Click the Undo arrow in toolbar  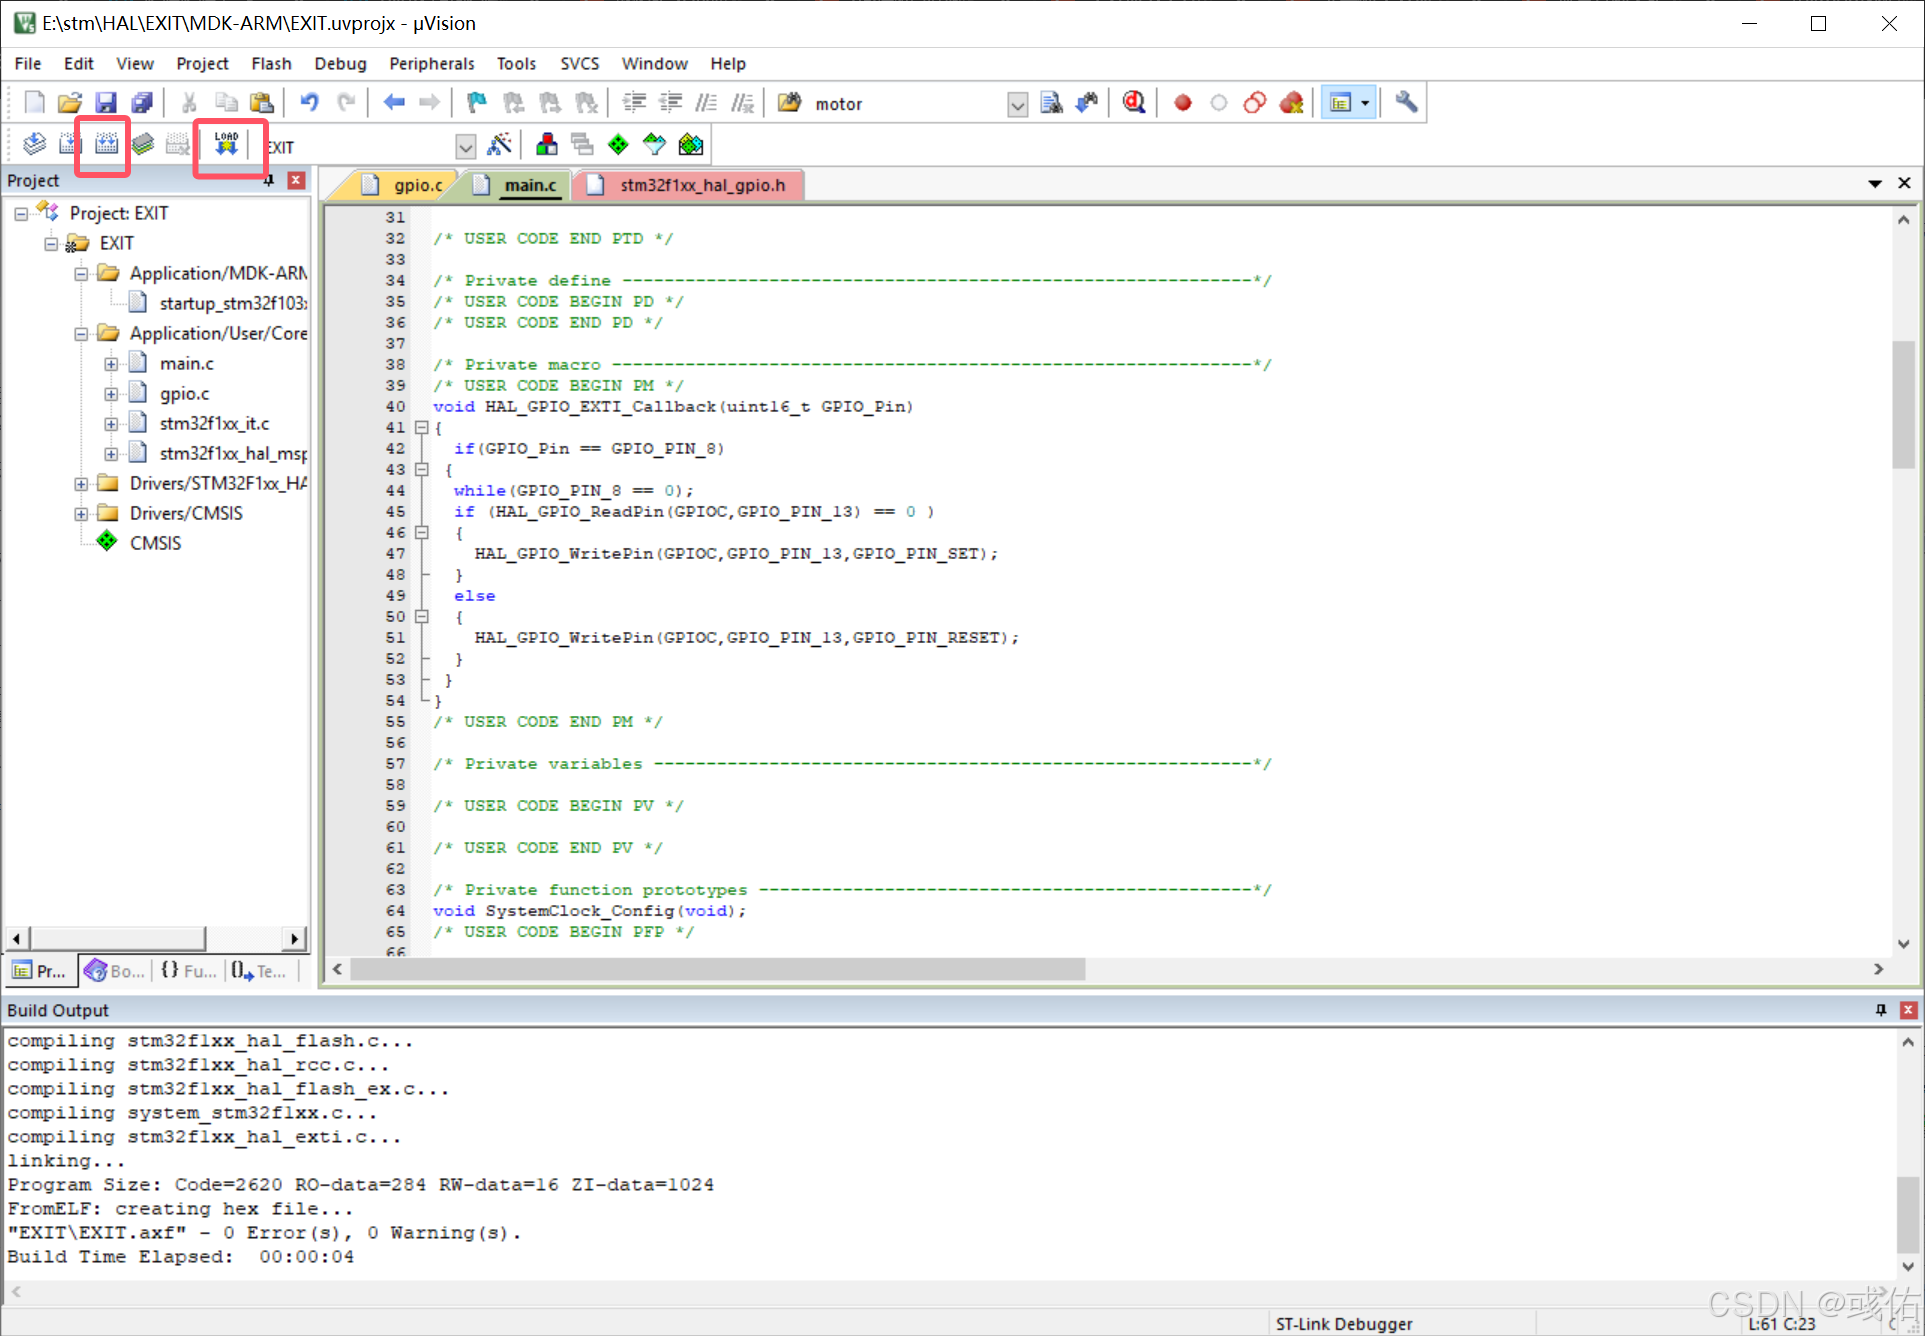point(309,103)
